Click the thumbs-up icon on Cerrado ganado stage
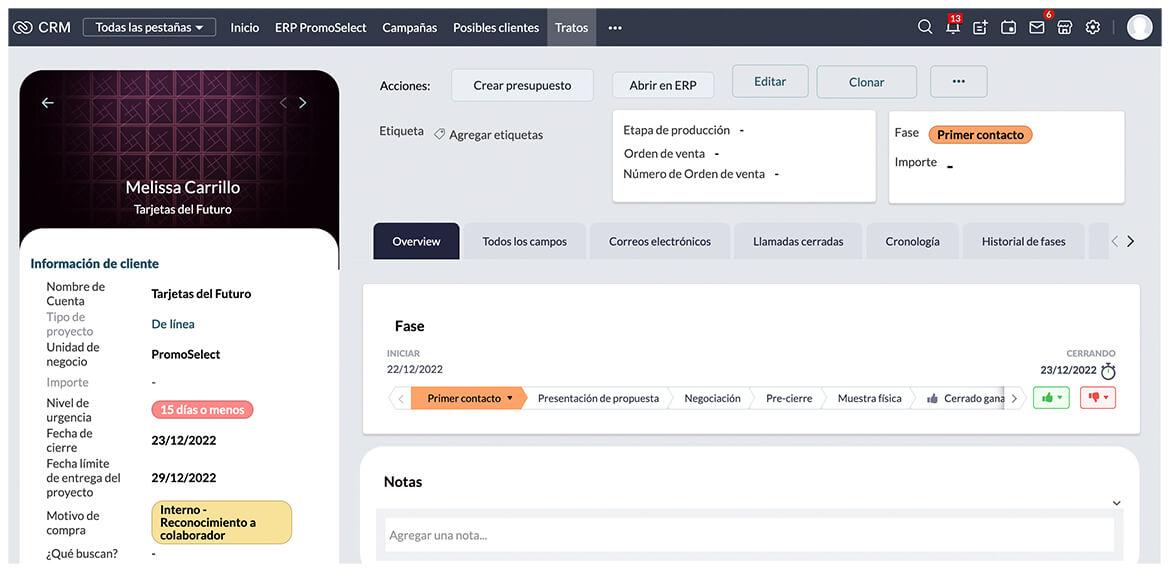Screen dimensions: 1170x572 [932, 398]
